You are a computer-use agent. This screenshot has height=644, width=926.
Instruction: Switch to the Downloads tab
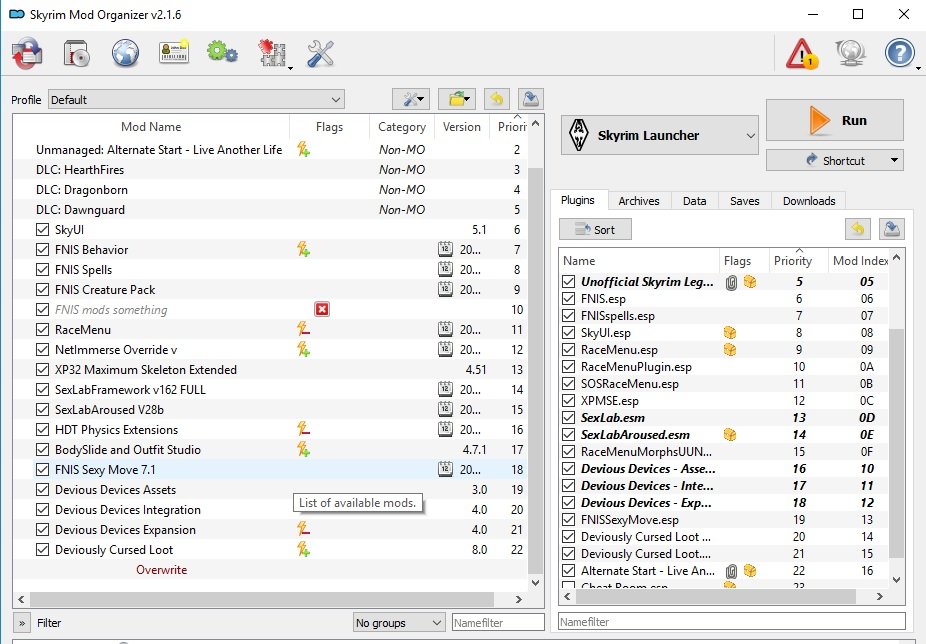[809, 201]
